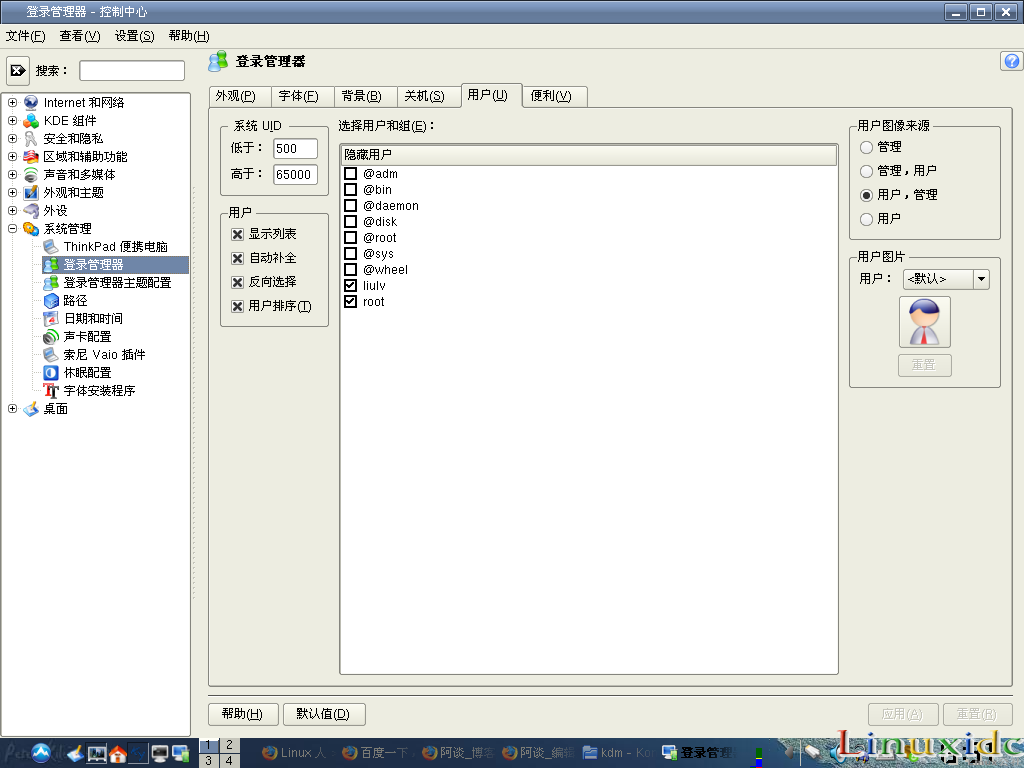Viewport: 1024px width, 768px height.
Task: Check the @root hidden user checkbox
Action: pos(351,237)
